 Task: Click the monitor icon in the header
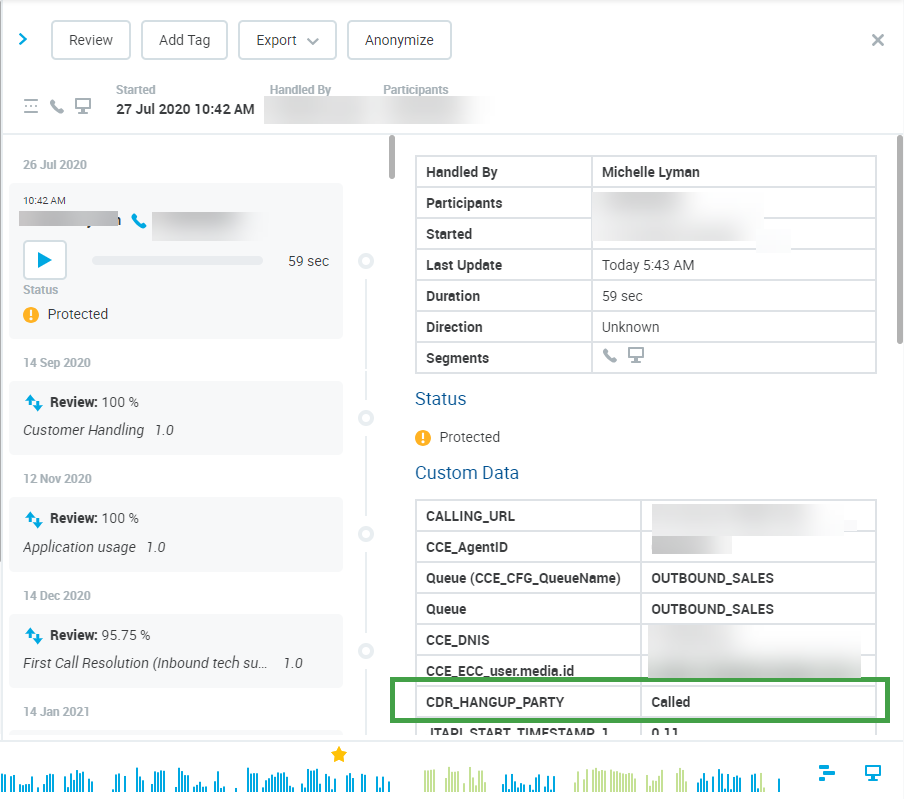click(83, 106)
